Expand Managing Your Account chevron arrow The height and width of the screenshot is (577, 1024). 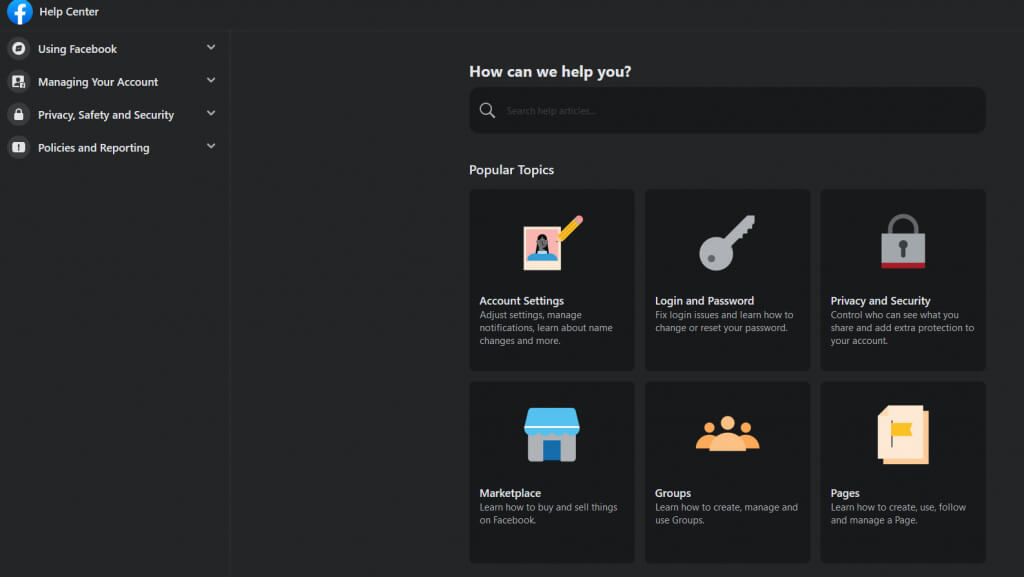(211, 81)
